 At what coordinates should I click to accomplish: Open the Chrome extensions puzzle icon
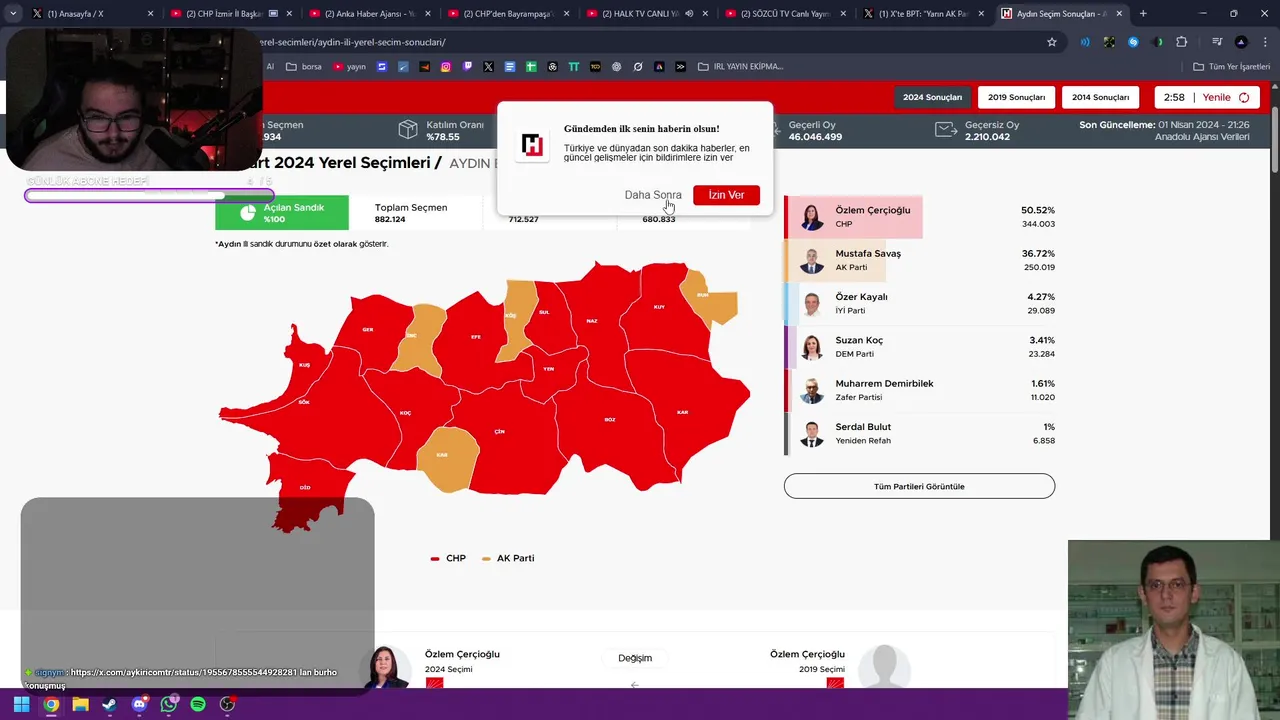coord(1182,42)
